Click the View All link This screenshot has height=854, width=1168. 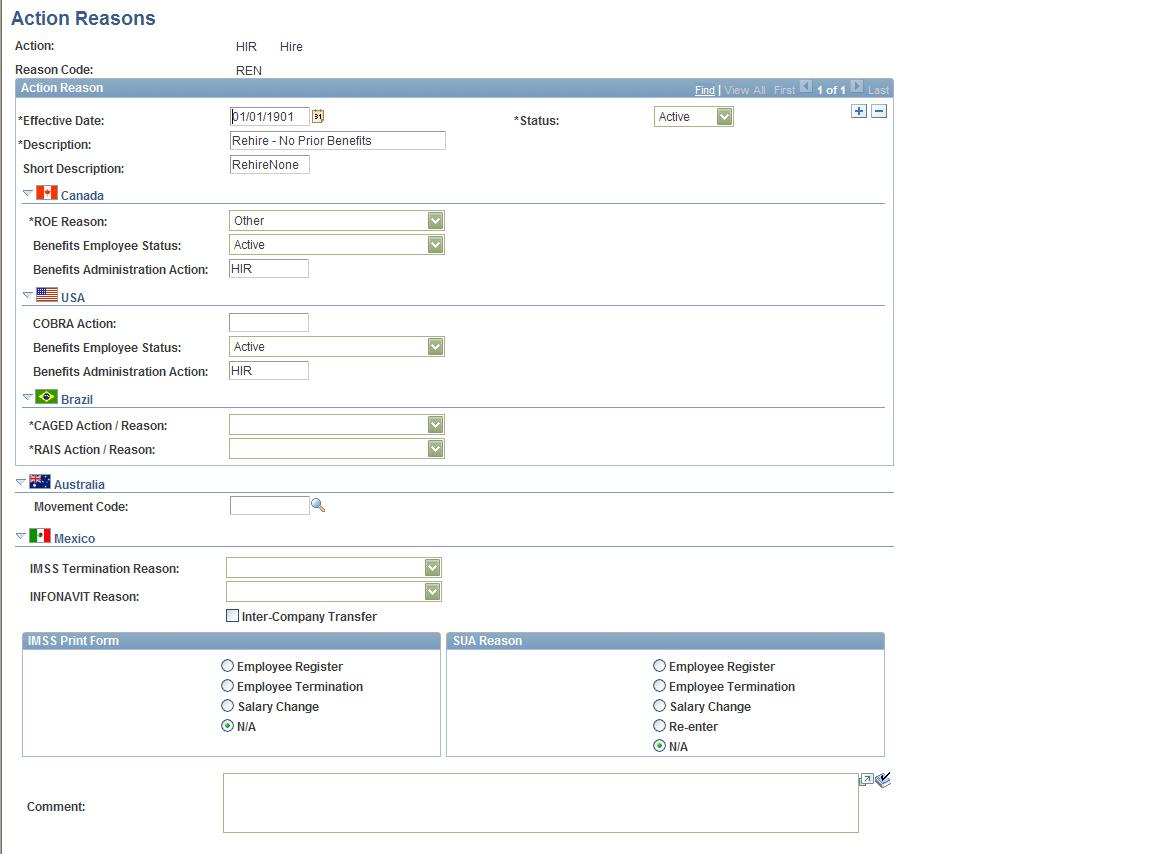745,90
